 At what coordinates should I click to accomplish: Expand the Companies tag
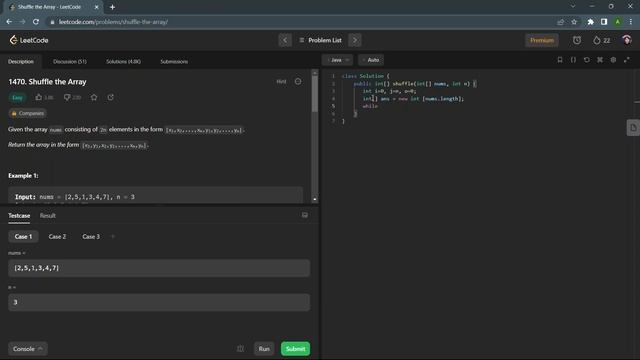click(x=28, y=113)
